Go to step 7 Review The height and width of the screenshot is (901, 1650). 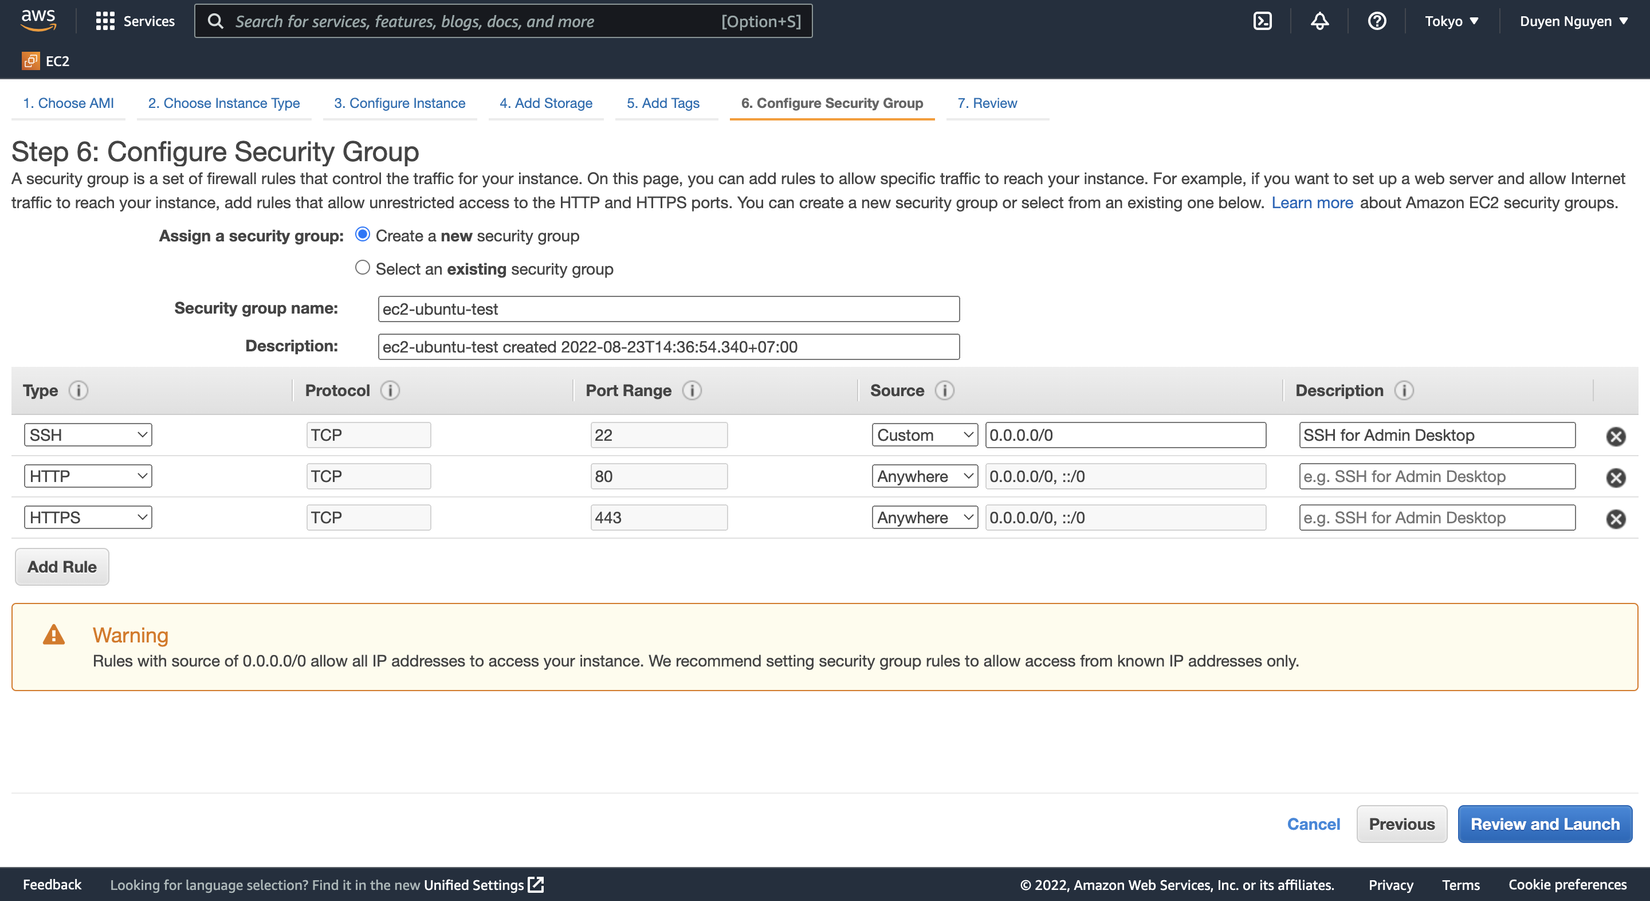[987, 103]
